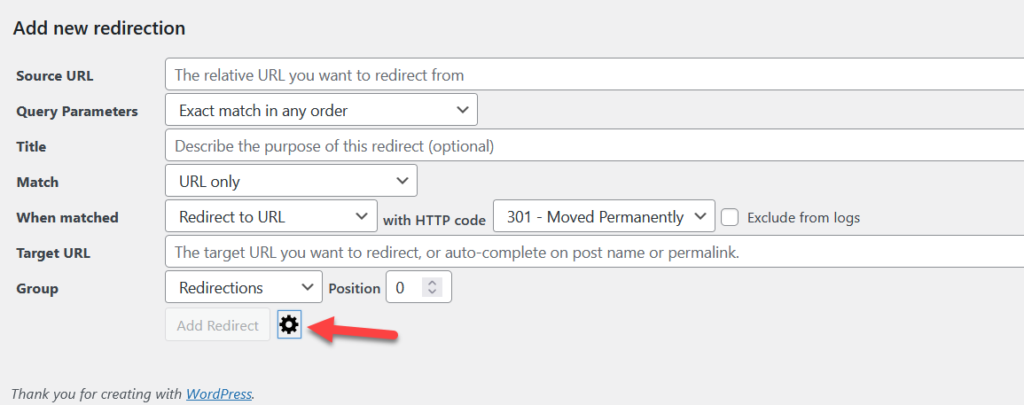The image size is (1024, 405).
Task: Increase Position using the stepper up arrow
Action: point(433,283)
